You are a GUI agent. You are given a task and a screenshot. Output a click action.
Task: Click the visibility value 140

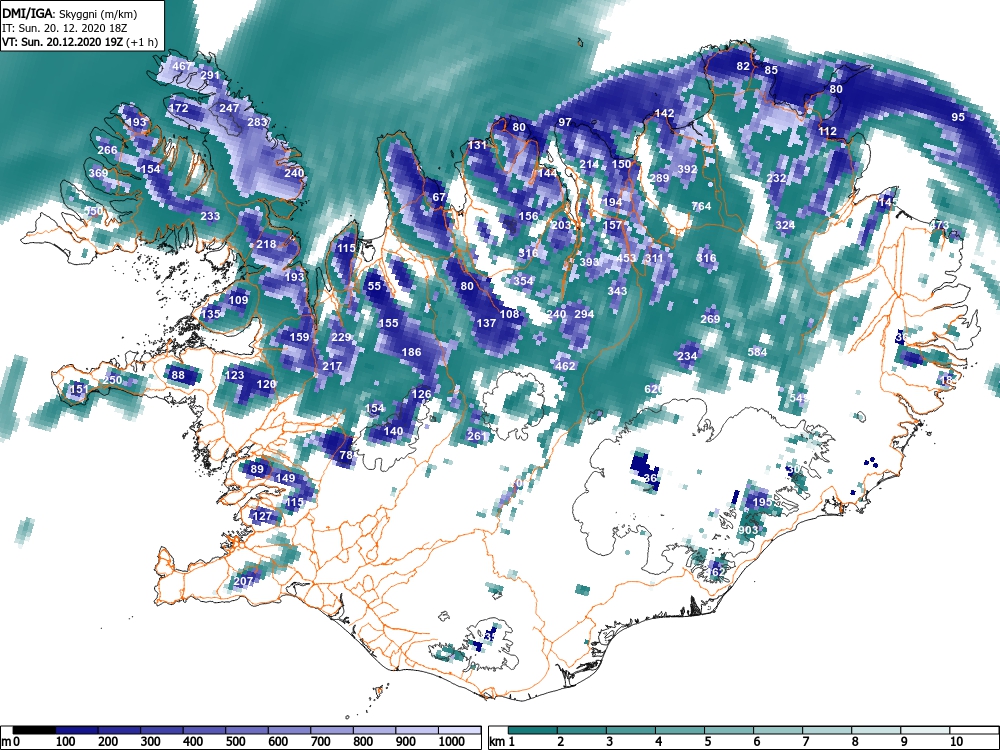[393, 431]
